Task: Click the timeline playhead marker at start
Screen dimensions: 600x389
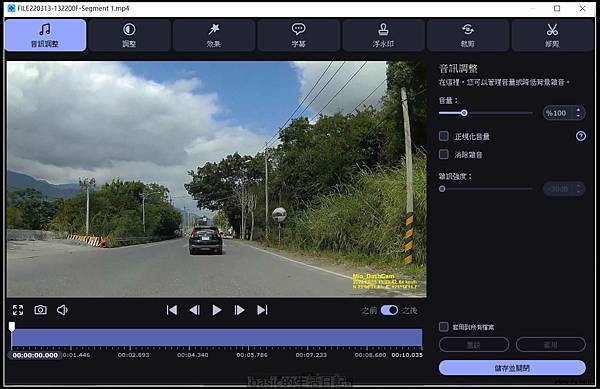Action: pos(12,326)
